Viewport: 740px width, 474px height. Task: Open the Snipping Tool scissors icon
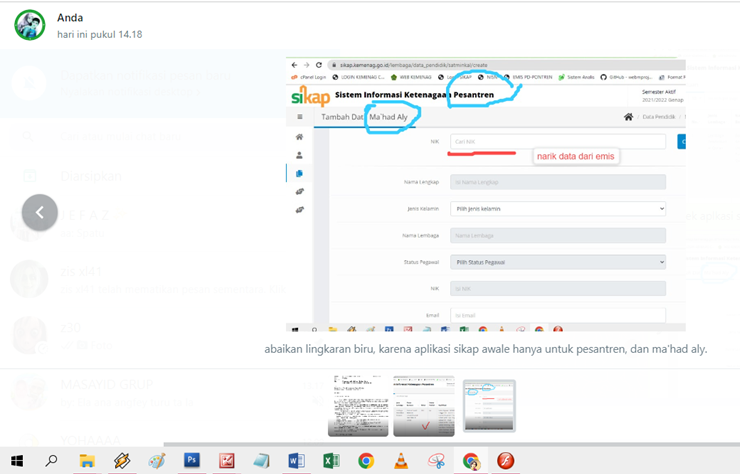436,461
